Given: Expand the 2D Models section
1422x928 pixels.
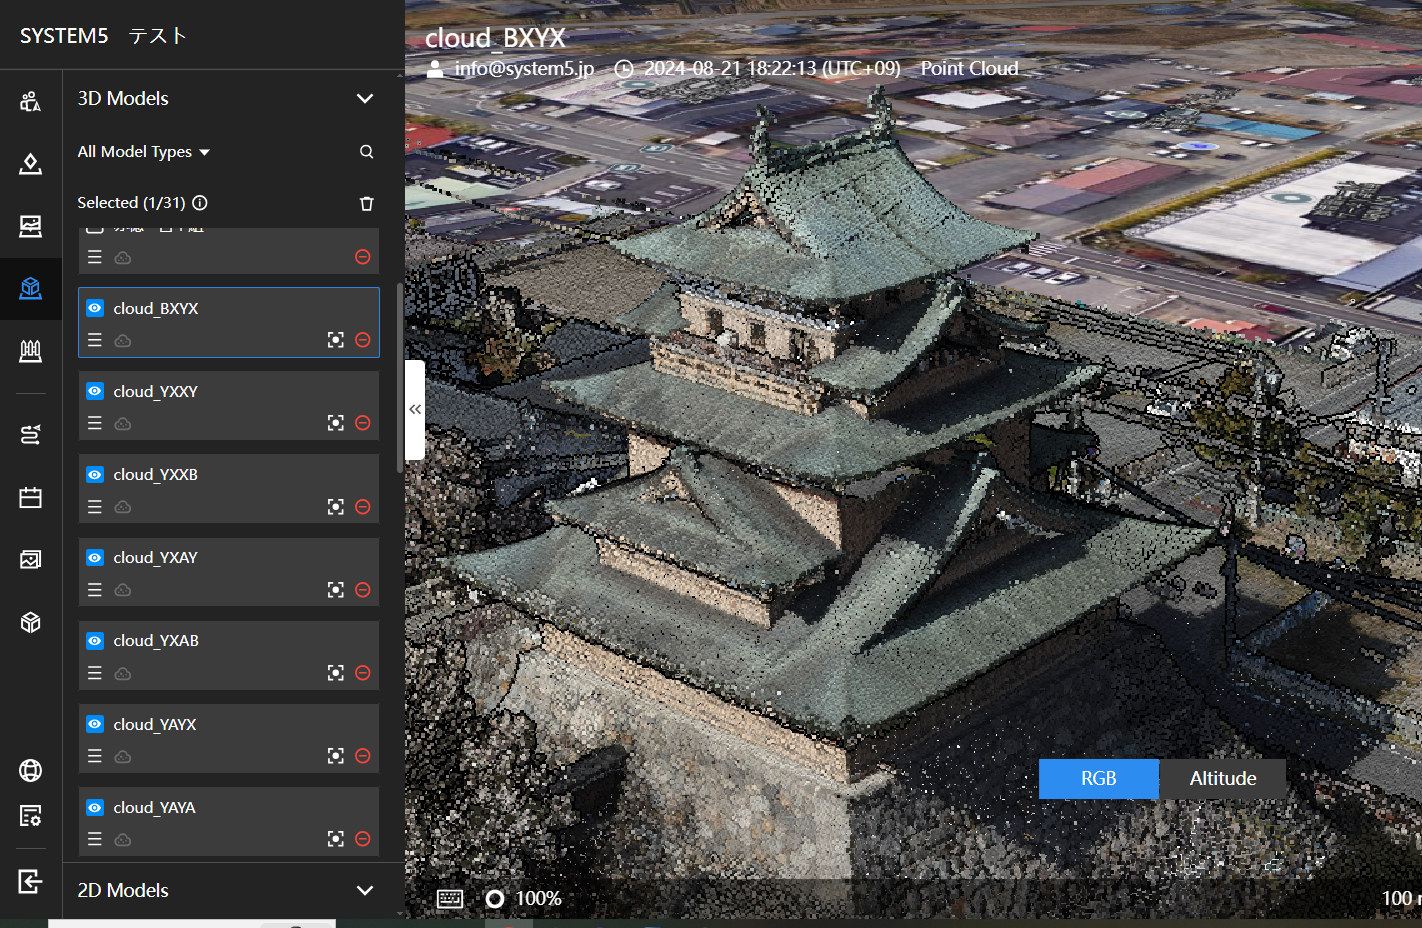Looking at the screenshot, I should click(x=365, y=890).
